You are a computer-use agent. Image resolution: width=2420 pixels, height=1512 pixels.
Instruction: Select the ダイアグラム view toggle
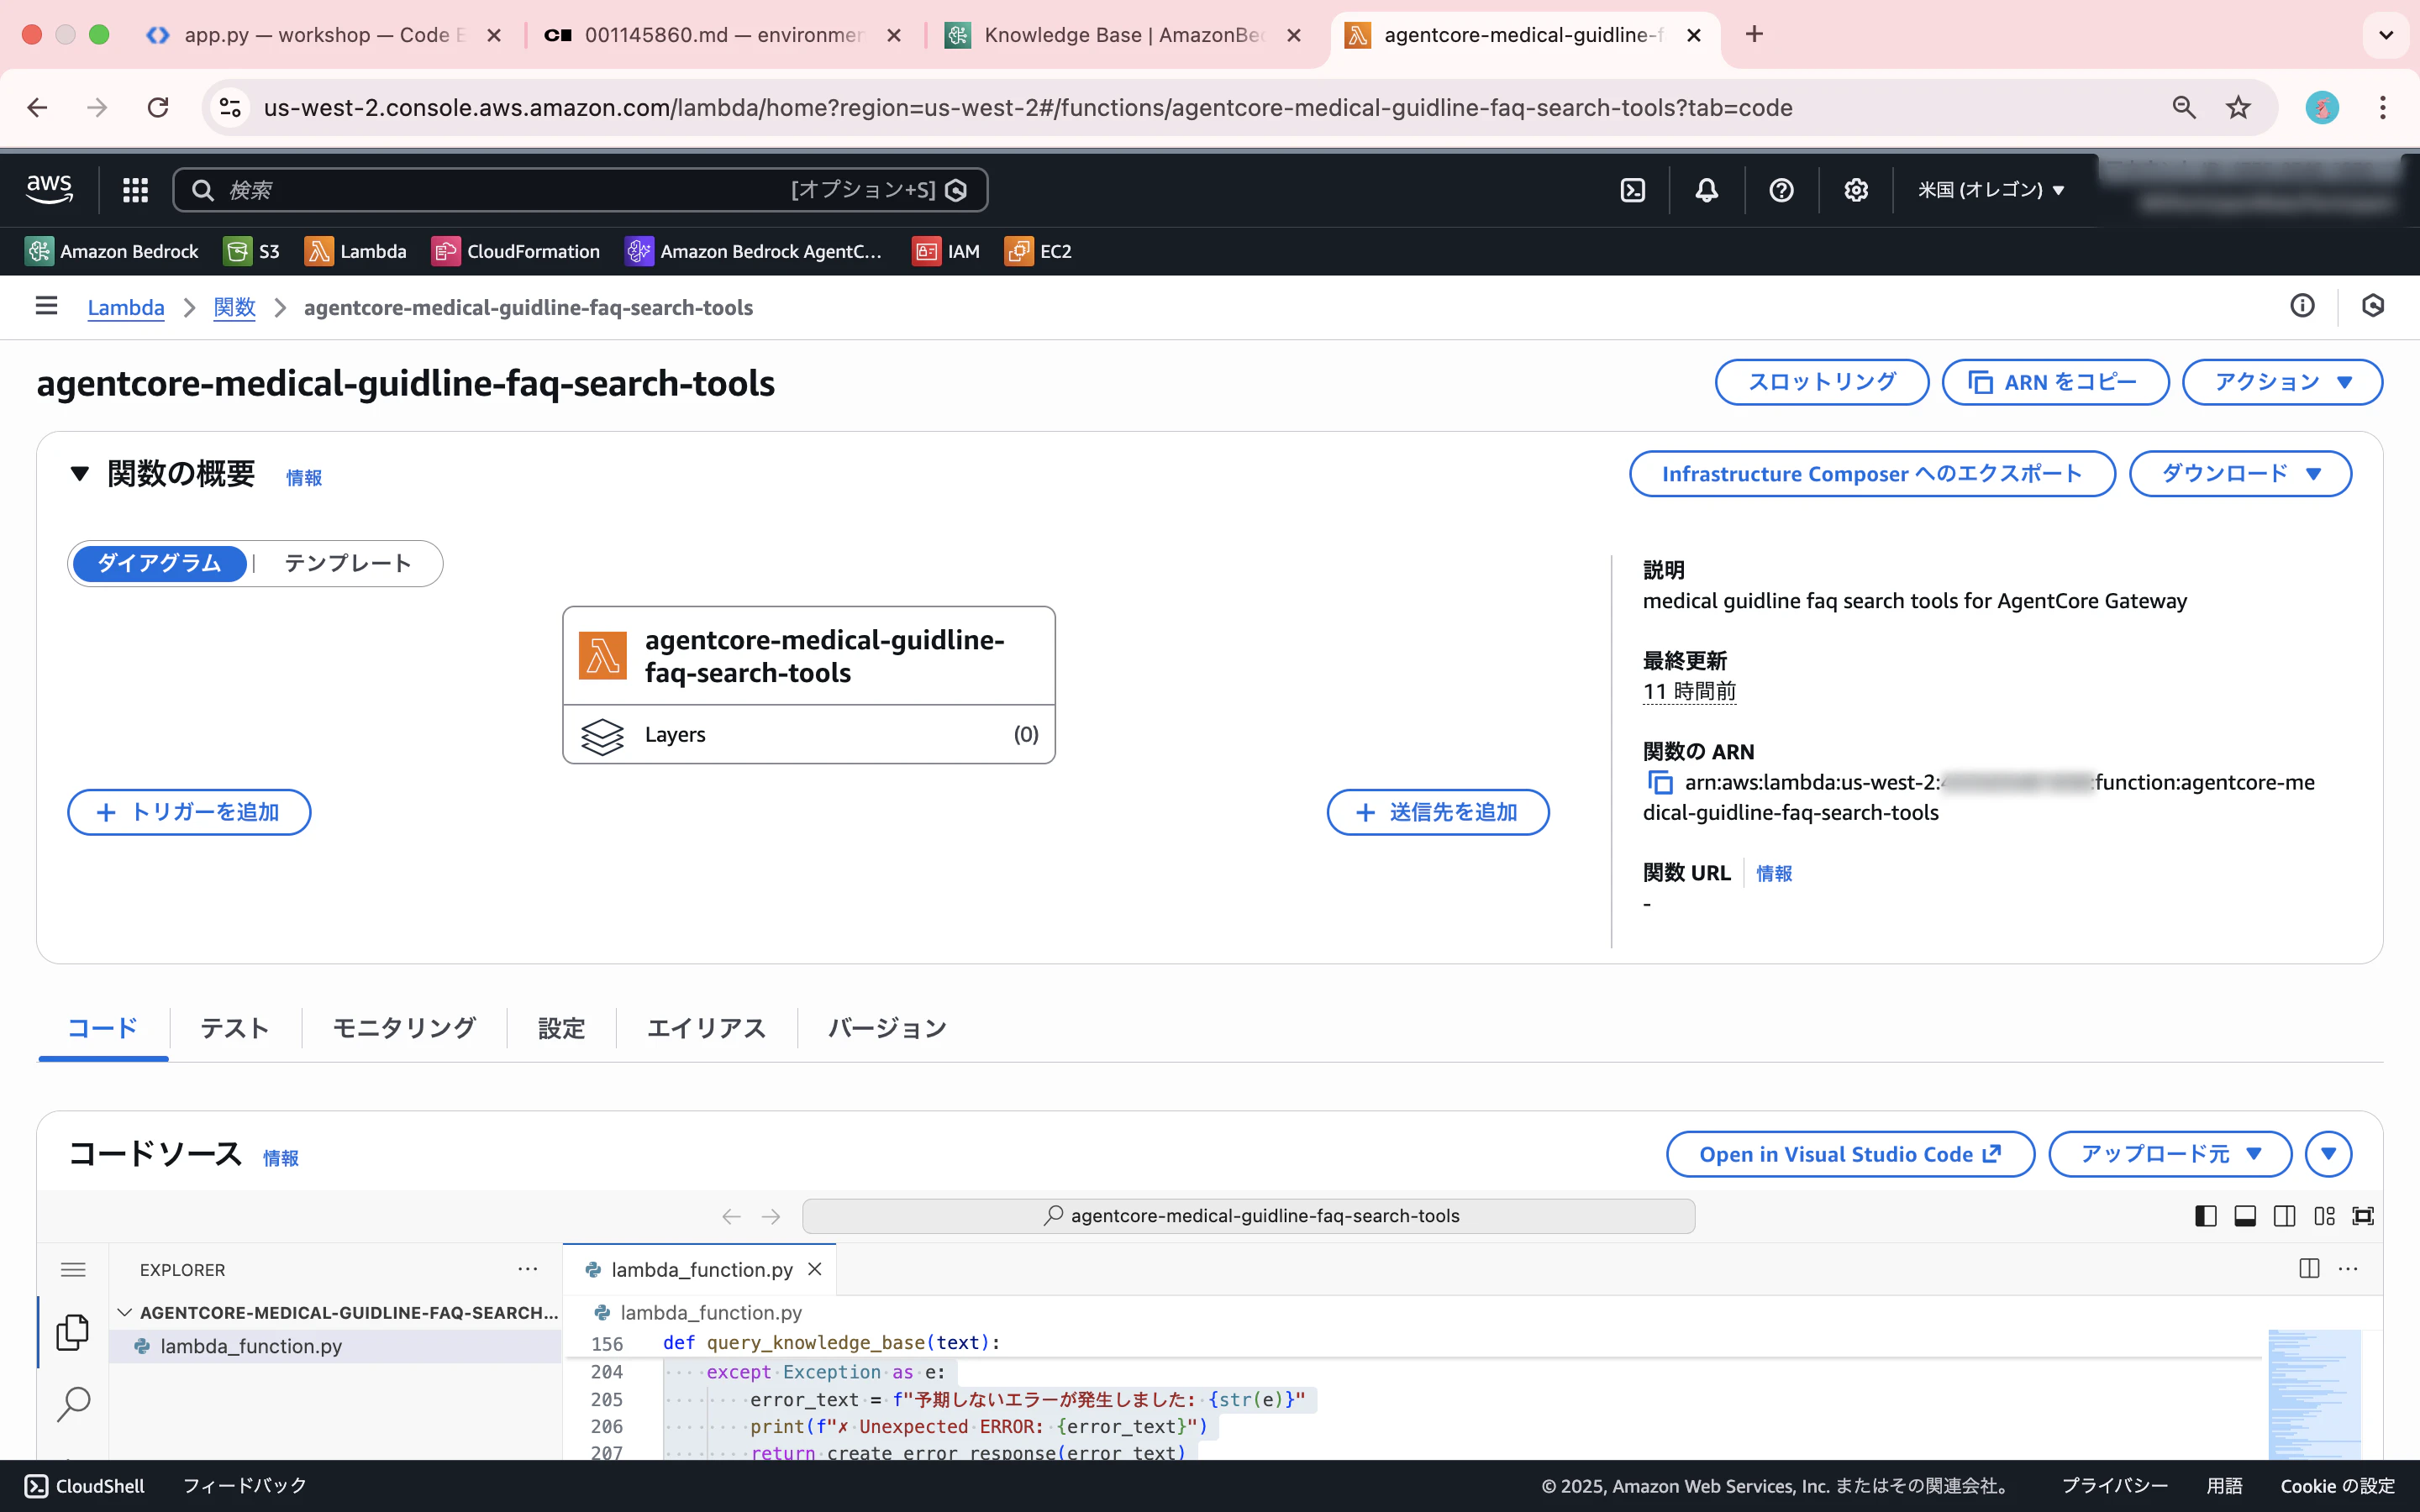point(159,564)
